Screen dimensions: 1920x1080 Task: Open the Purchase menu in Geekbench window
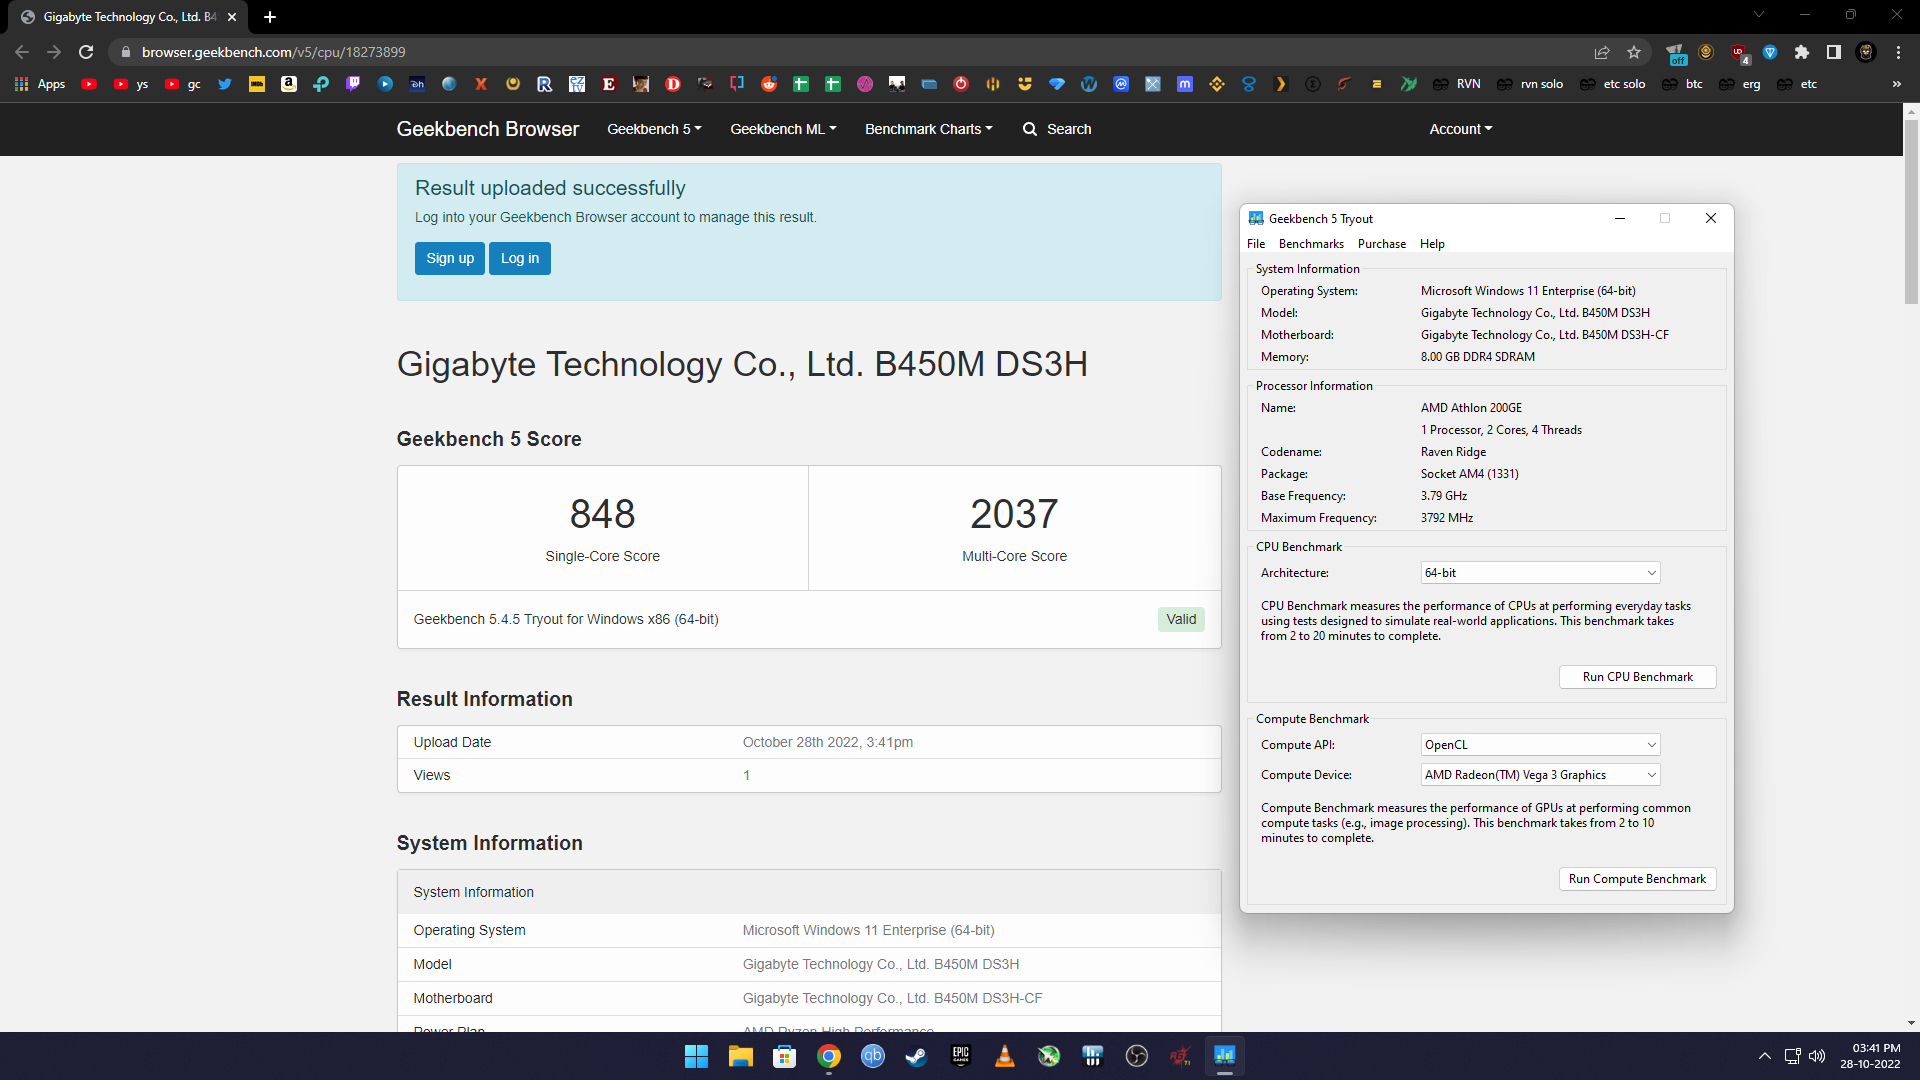click(x=1382, y=244)
